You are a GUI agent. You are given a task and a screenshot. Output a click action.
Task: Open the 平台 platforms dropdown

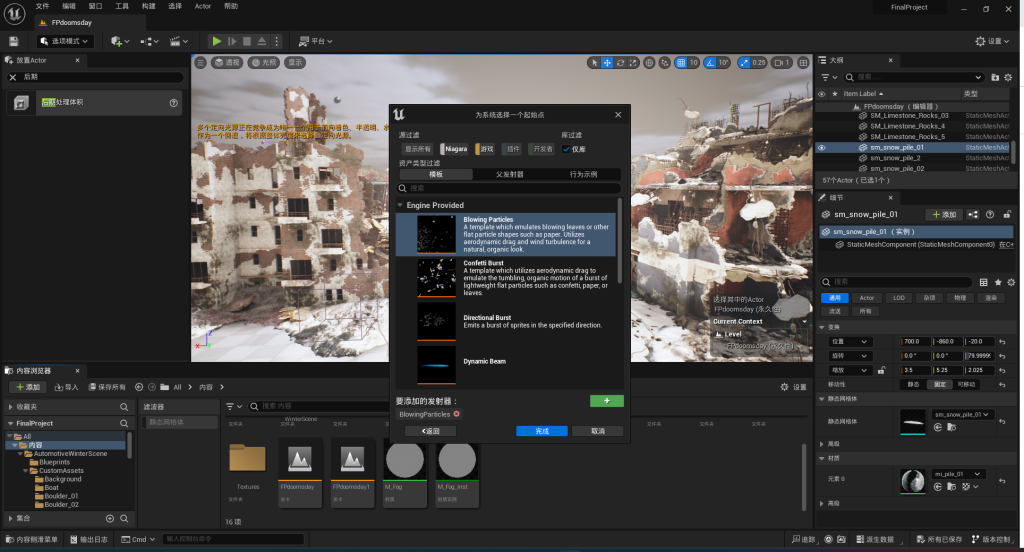[x=315, y=41]
